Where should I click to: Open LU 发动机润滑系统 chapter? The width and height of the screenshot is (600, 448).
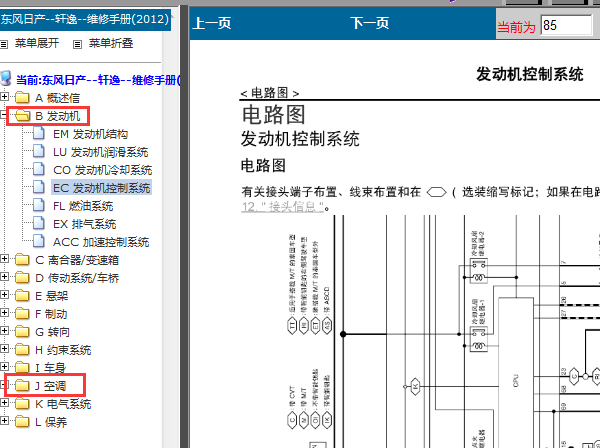(x=100, y=152)
